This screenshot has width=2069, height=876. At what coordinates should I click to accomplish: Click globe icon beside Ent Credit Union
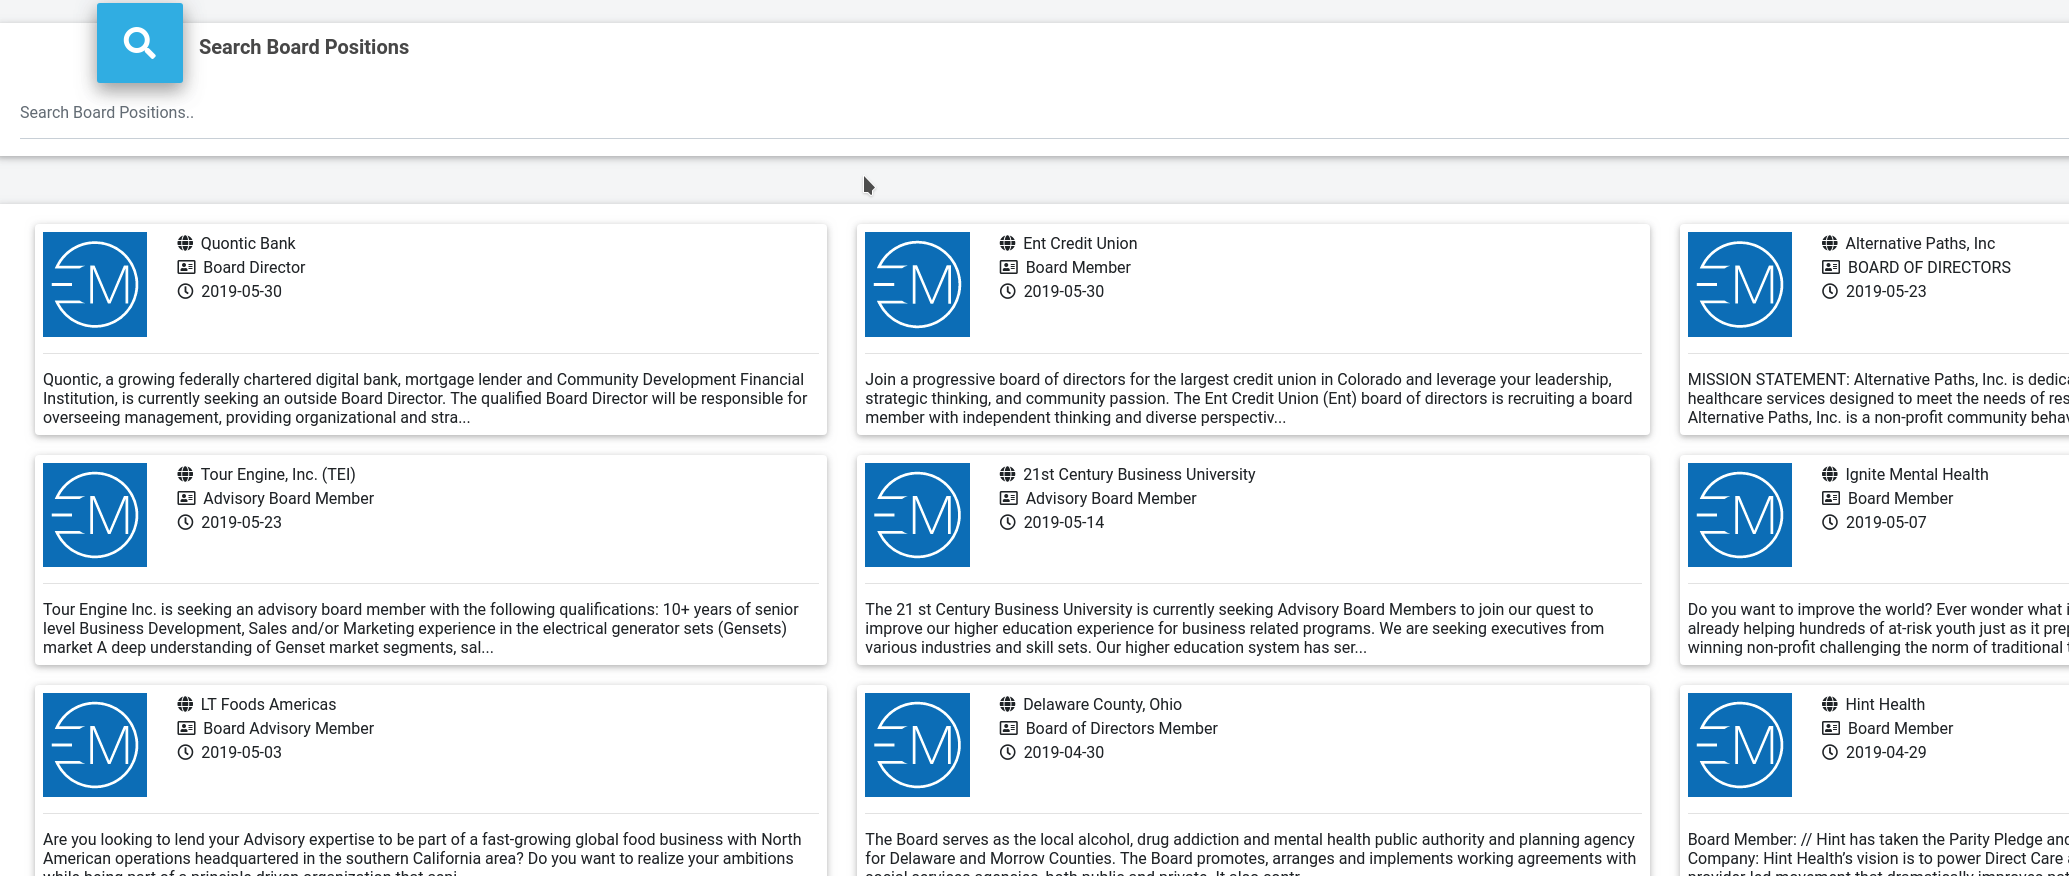[1007, 243]
